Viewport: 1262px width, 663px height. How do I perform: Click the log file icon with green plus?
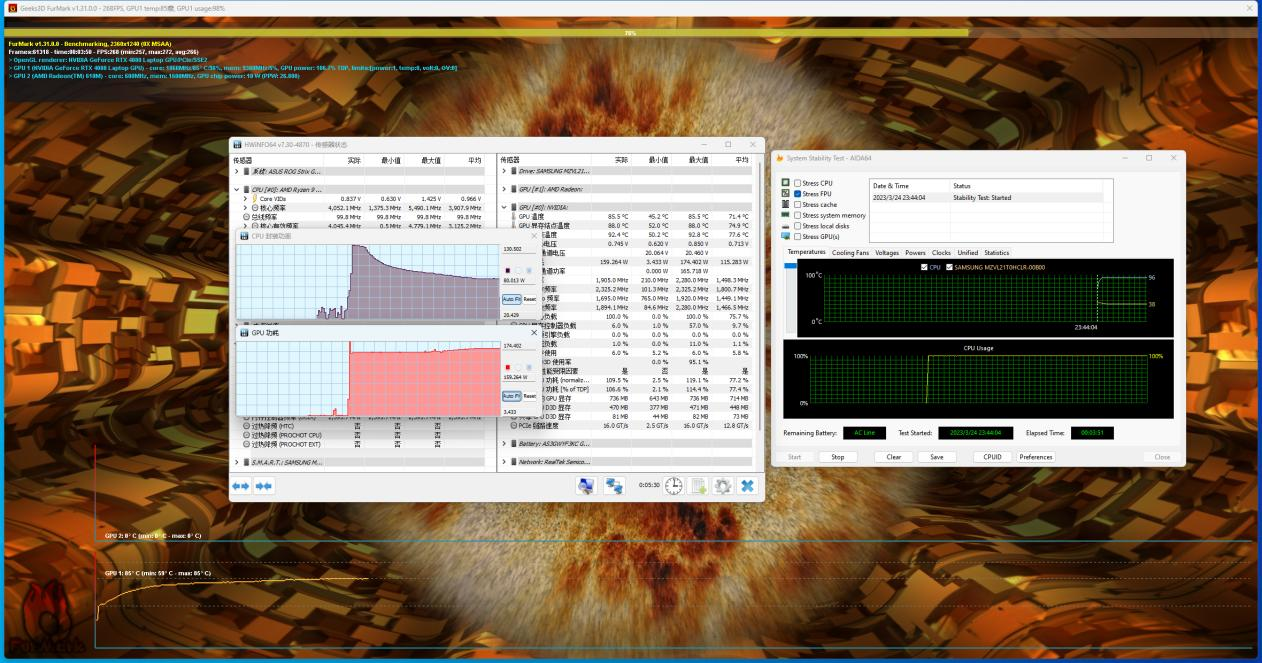(698, 486)
